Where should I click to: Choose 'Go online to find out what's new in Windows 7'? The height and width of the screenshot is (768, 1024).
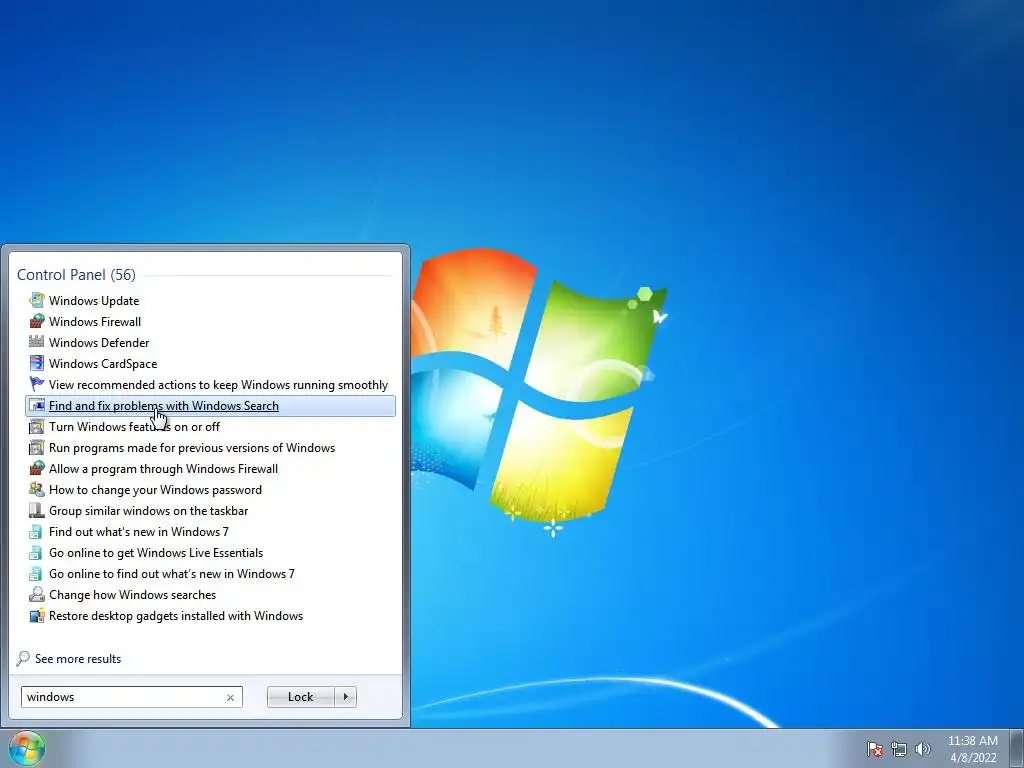[x=171, y=573]
